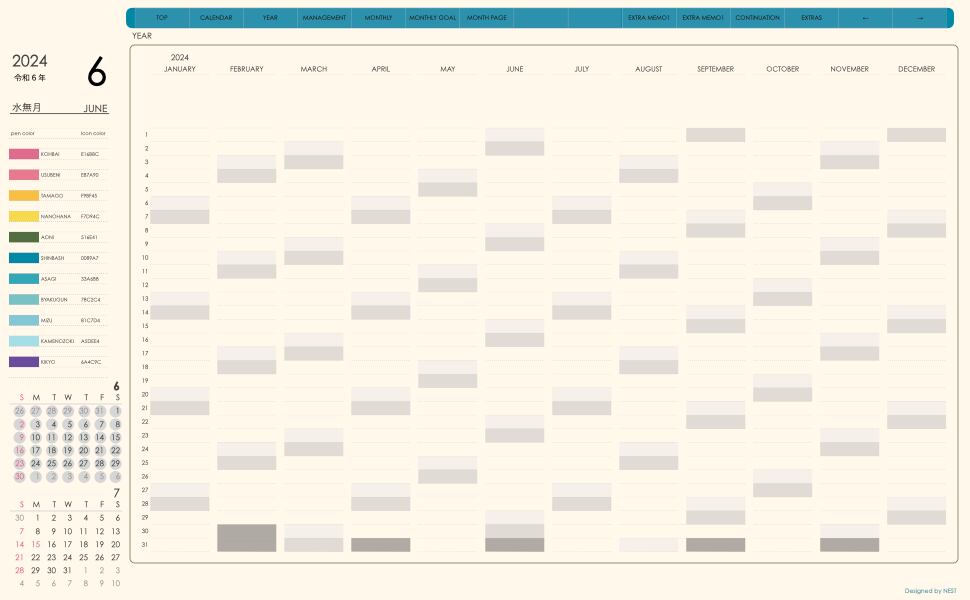Click the JANUARY column header
The height and width of the screenshot is (600, 970).
(179, 69)
